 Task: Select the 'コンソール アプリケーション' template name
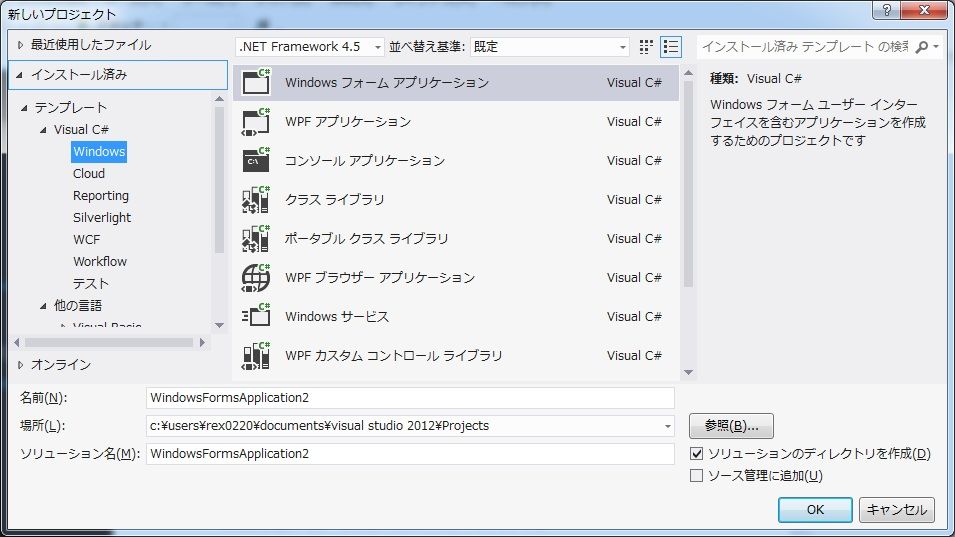(365, 161)
